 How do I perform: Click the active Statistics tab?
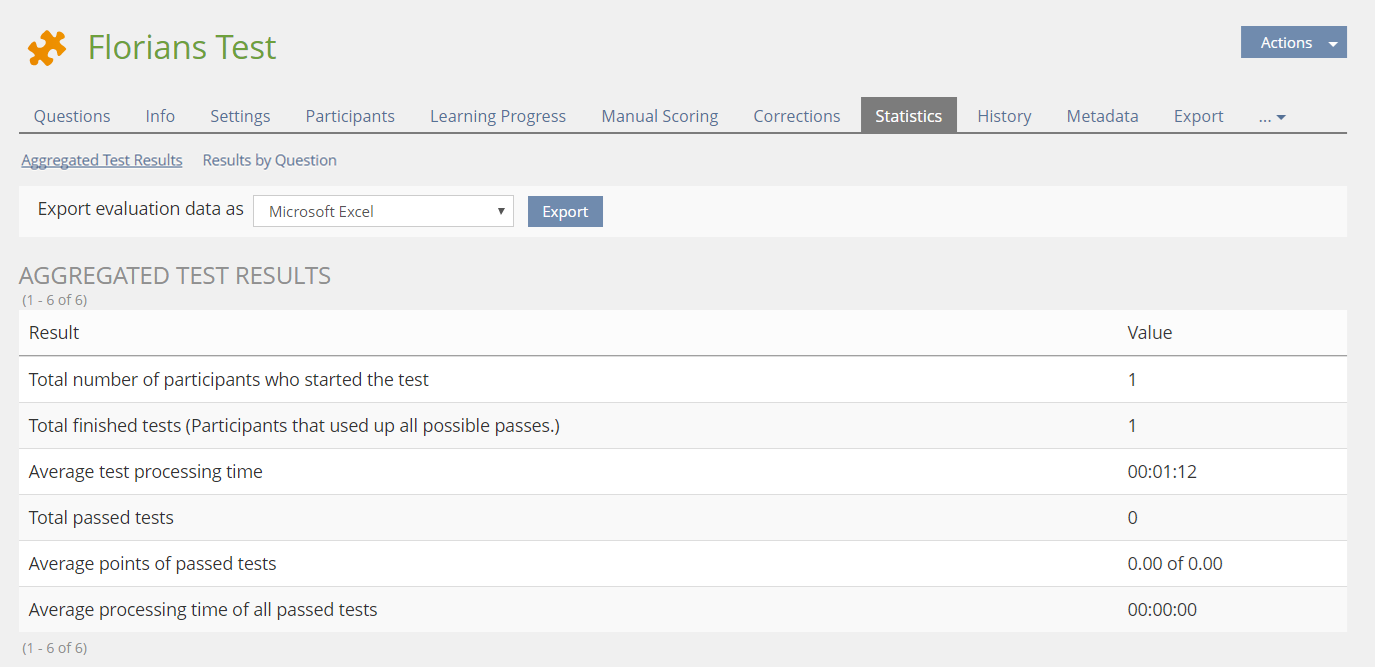[x=908, y=116]
